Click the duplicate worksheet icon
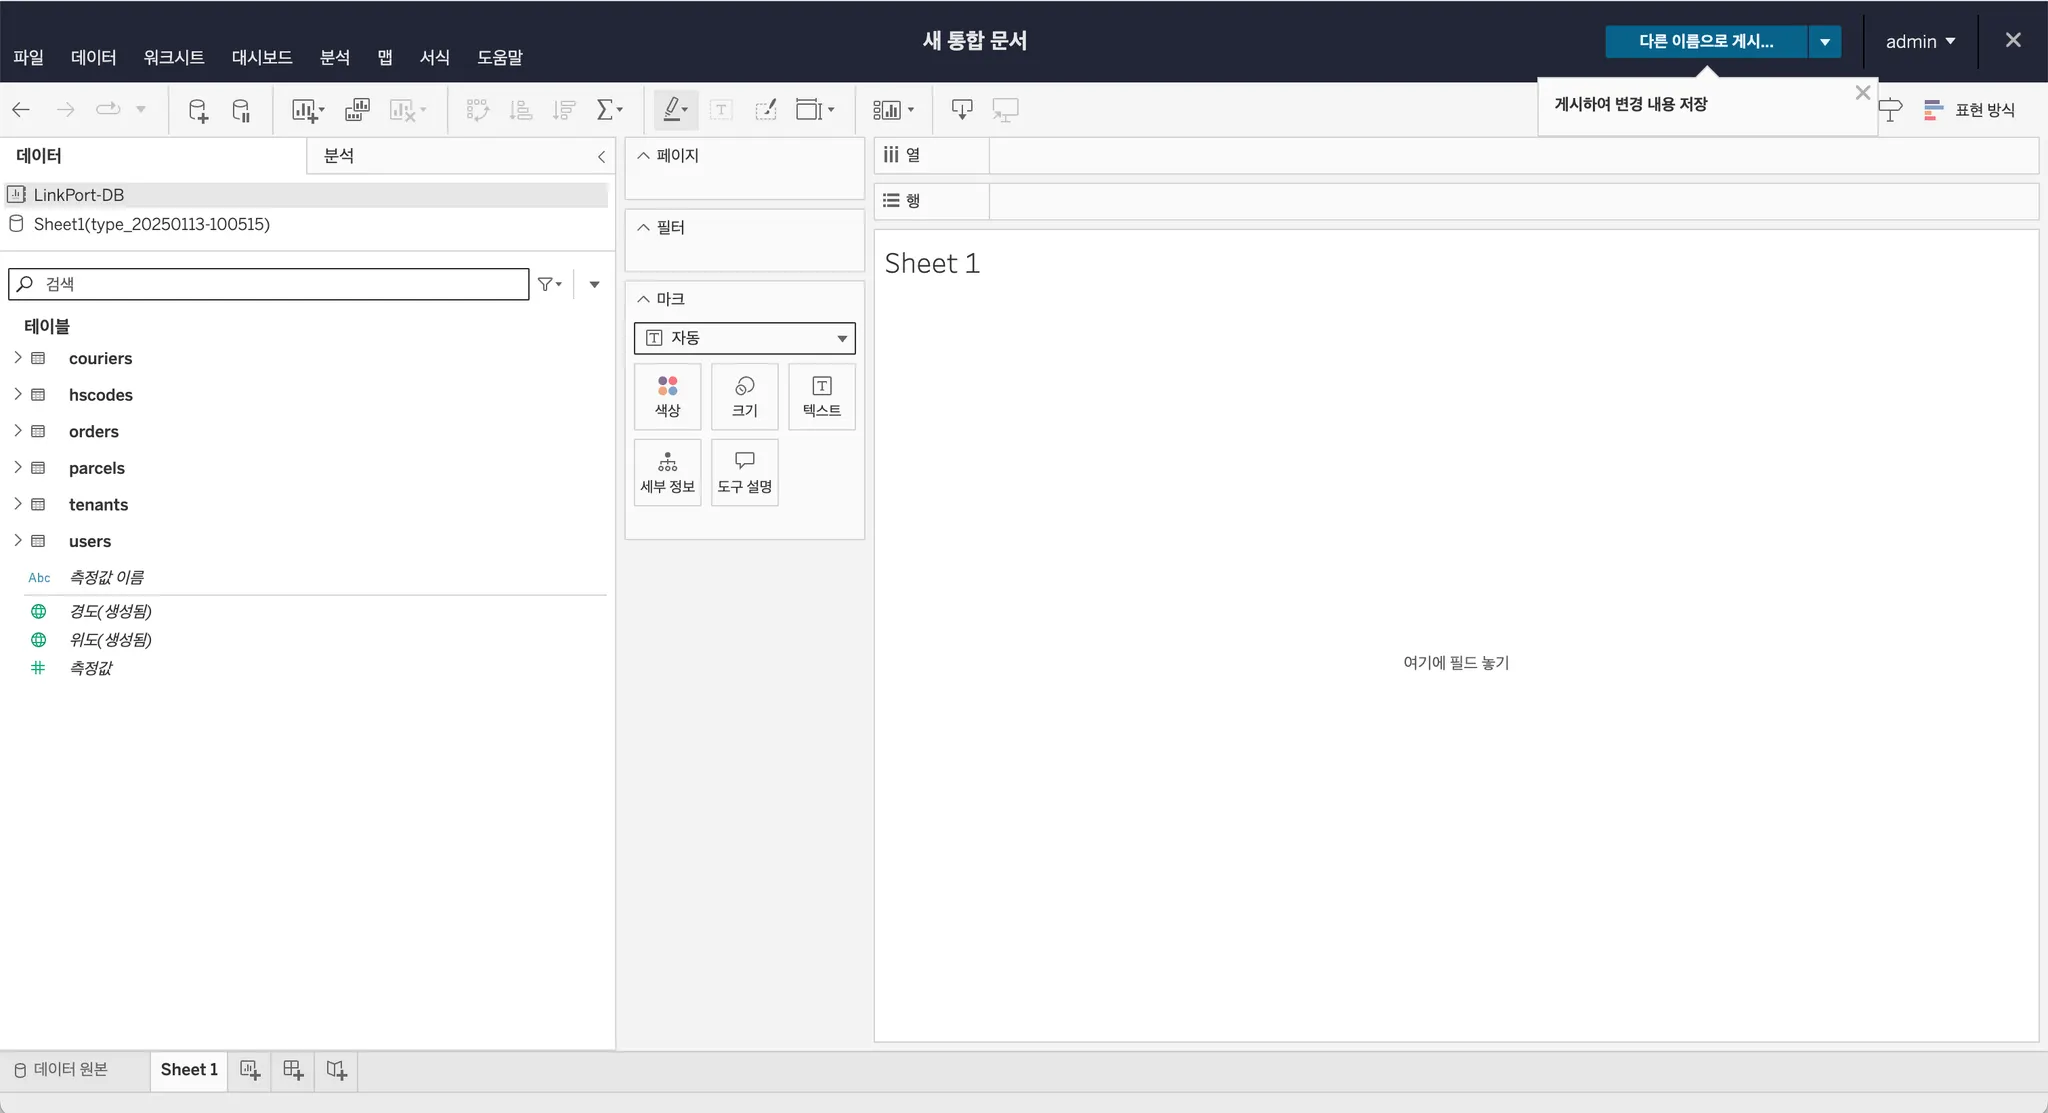This screenshot has width=2048, height=1113. (357, 110)
